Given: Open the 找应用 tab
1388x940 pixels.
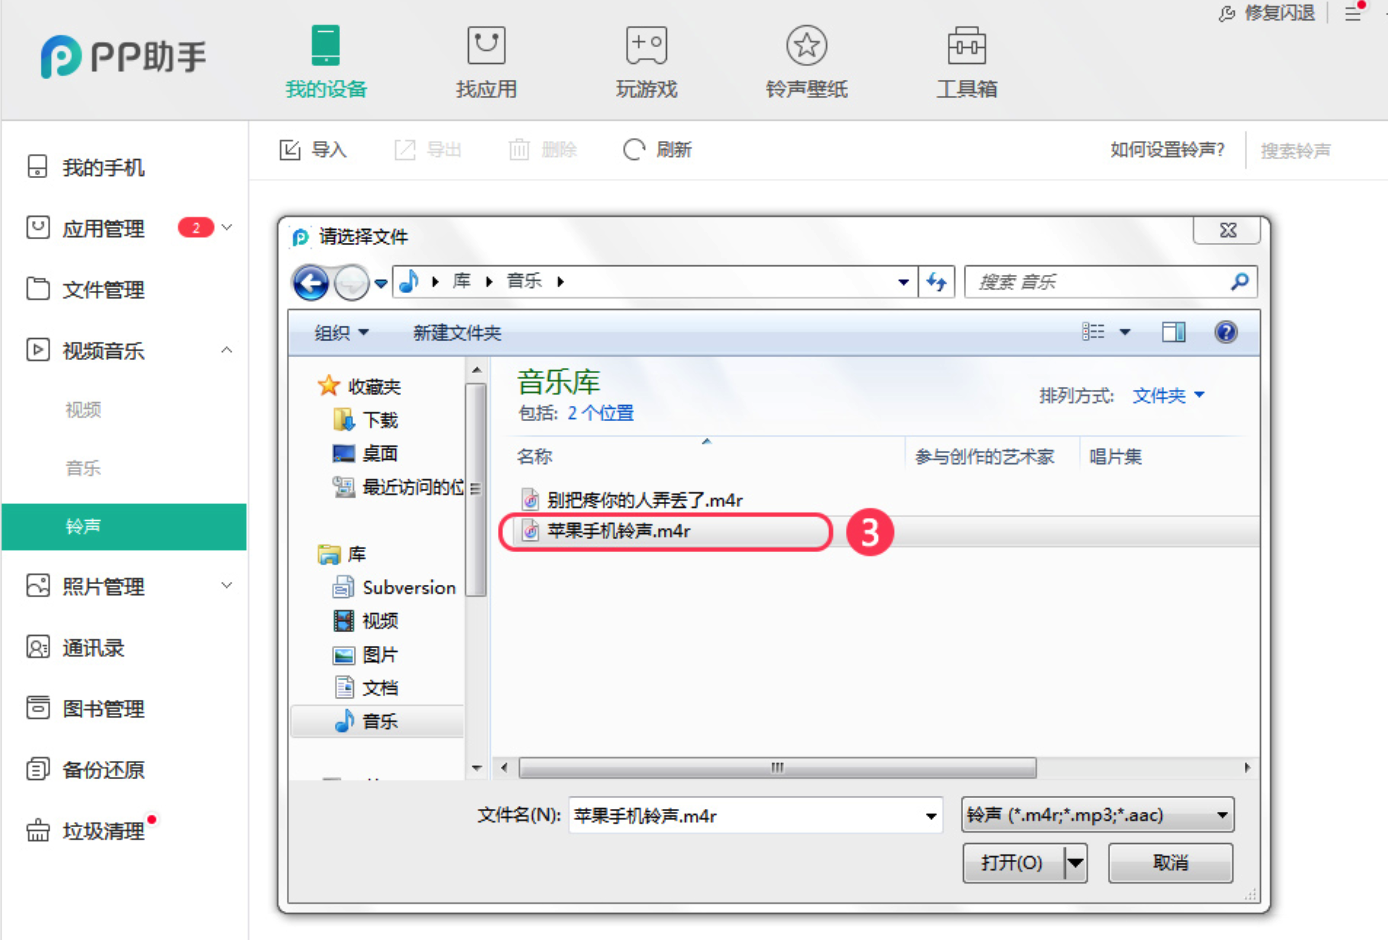Looking at the screenshot, I should click(486, 62).
